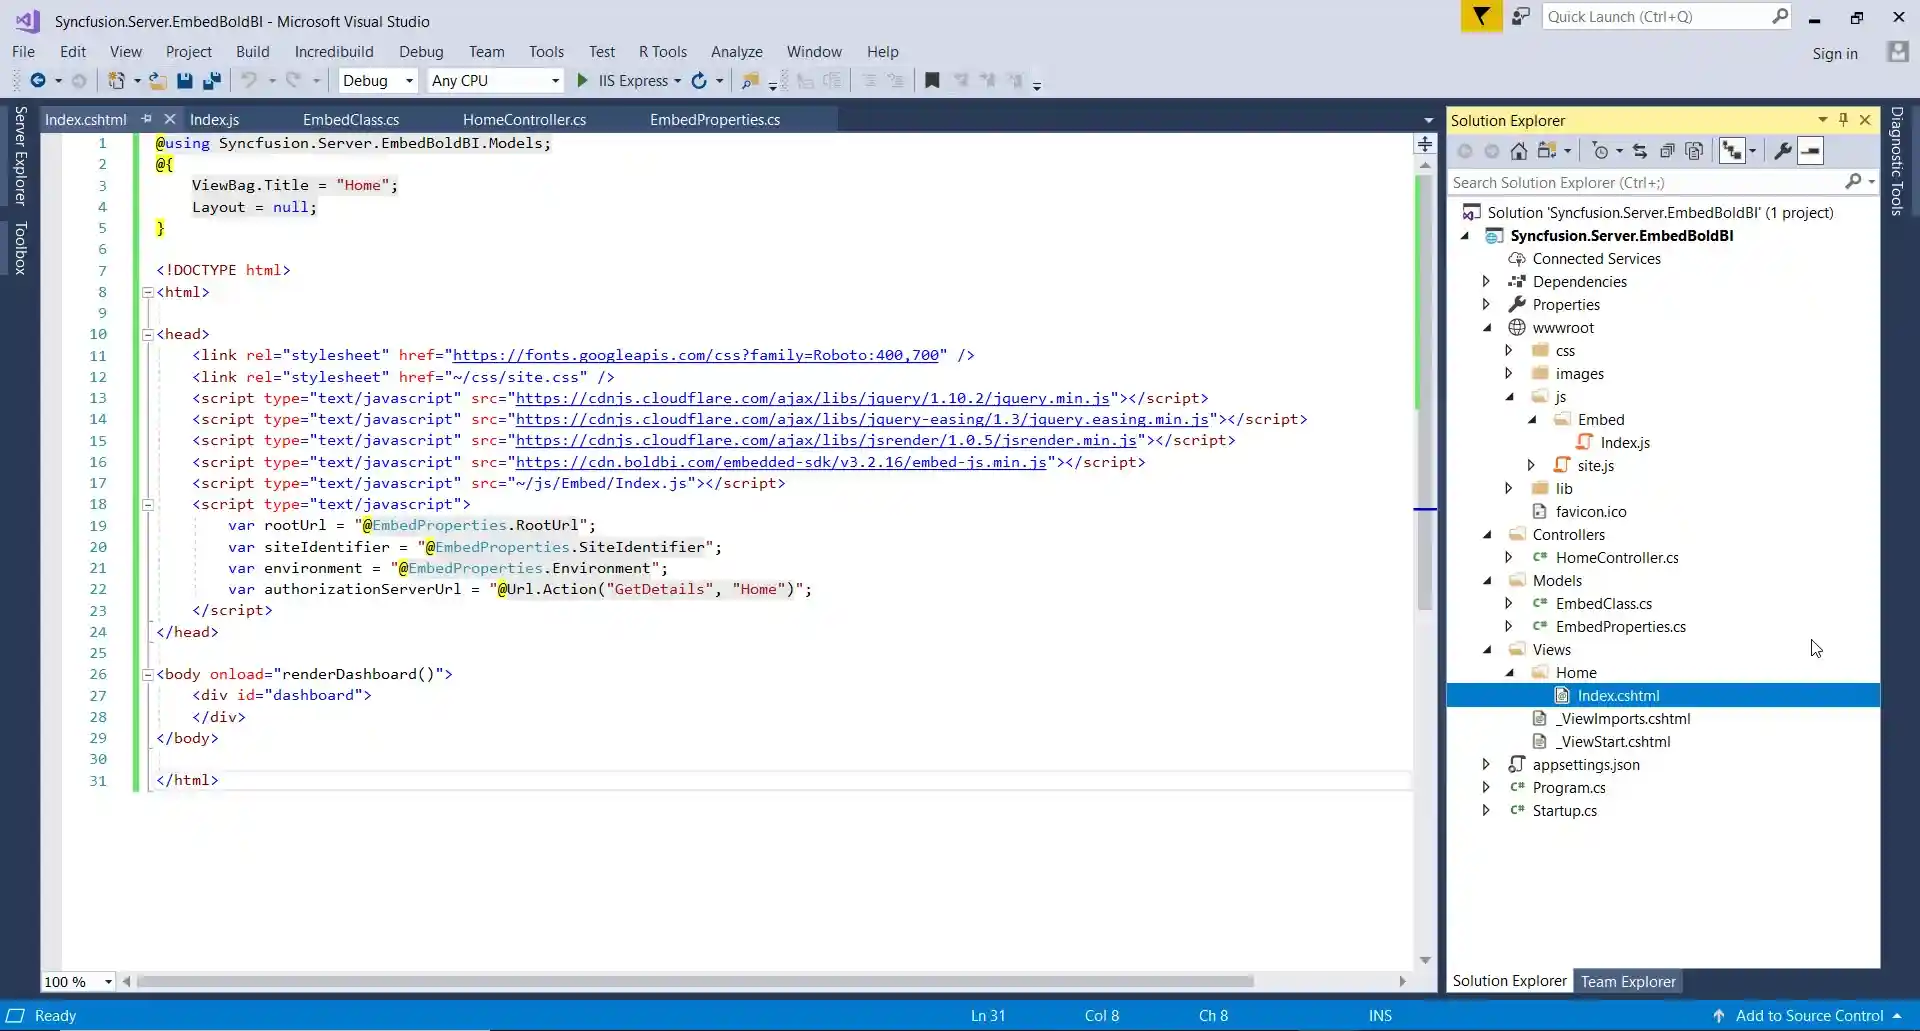
Task: Toggle the Preview Selected Items button
Action: click(x=1810, y=151)
